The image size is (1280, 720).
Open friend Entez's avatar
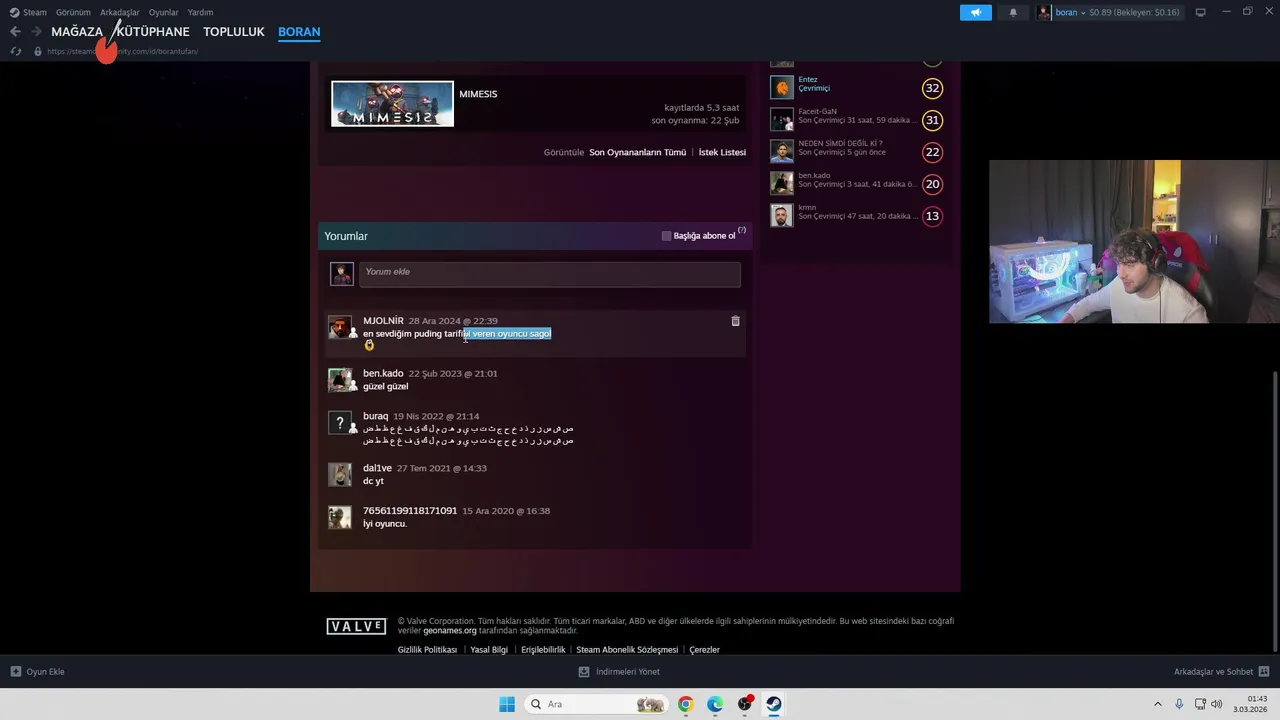[x=781, y=88]
